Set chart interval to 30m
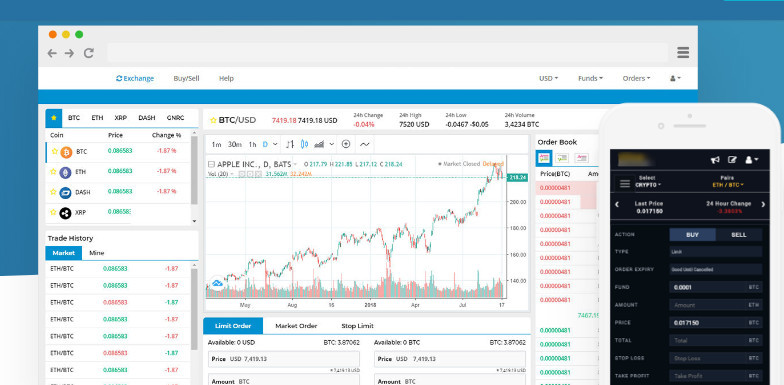This screenshot has width=784, height=385. click(235, 144)
